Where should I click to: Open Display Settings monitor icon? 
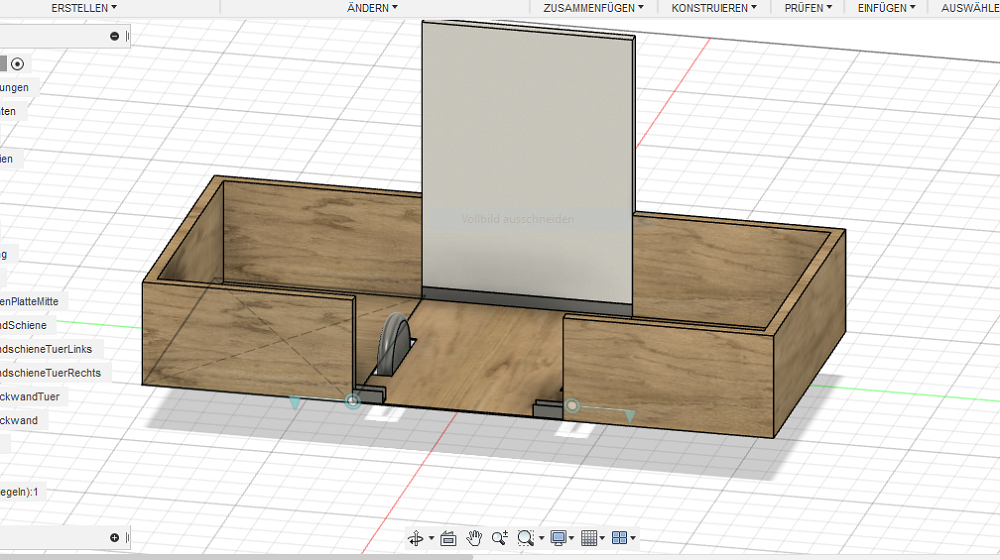click(x=558, y=538)
